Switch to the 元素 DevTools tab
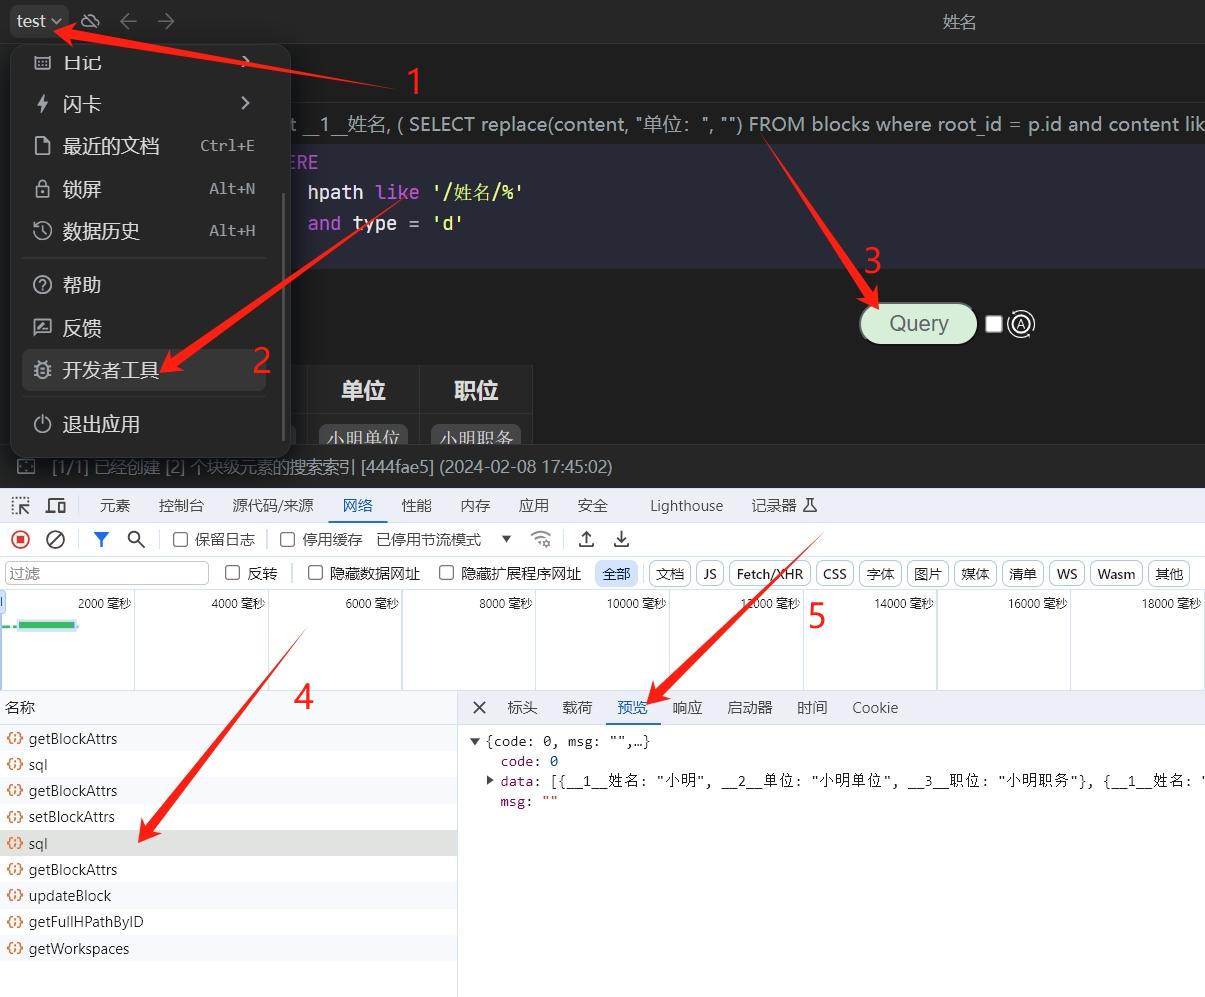Screen dimensions: 1205x997 [x=115, y=505]
